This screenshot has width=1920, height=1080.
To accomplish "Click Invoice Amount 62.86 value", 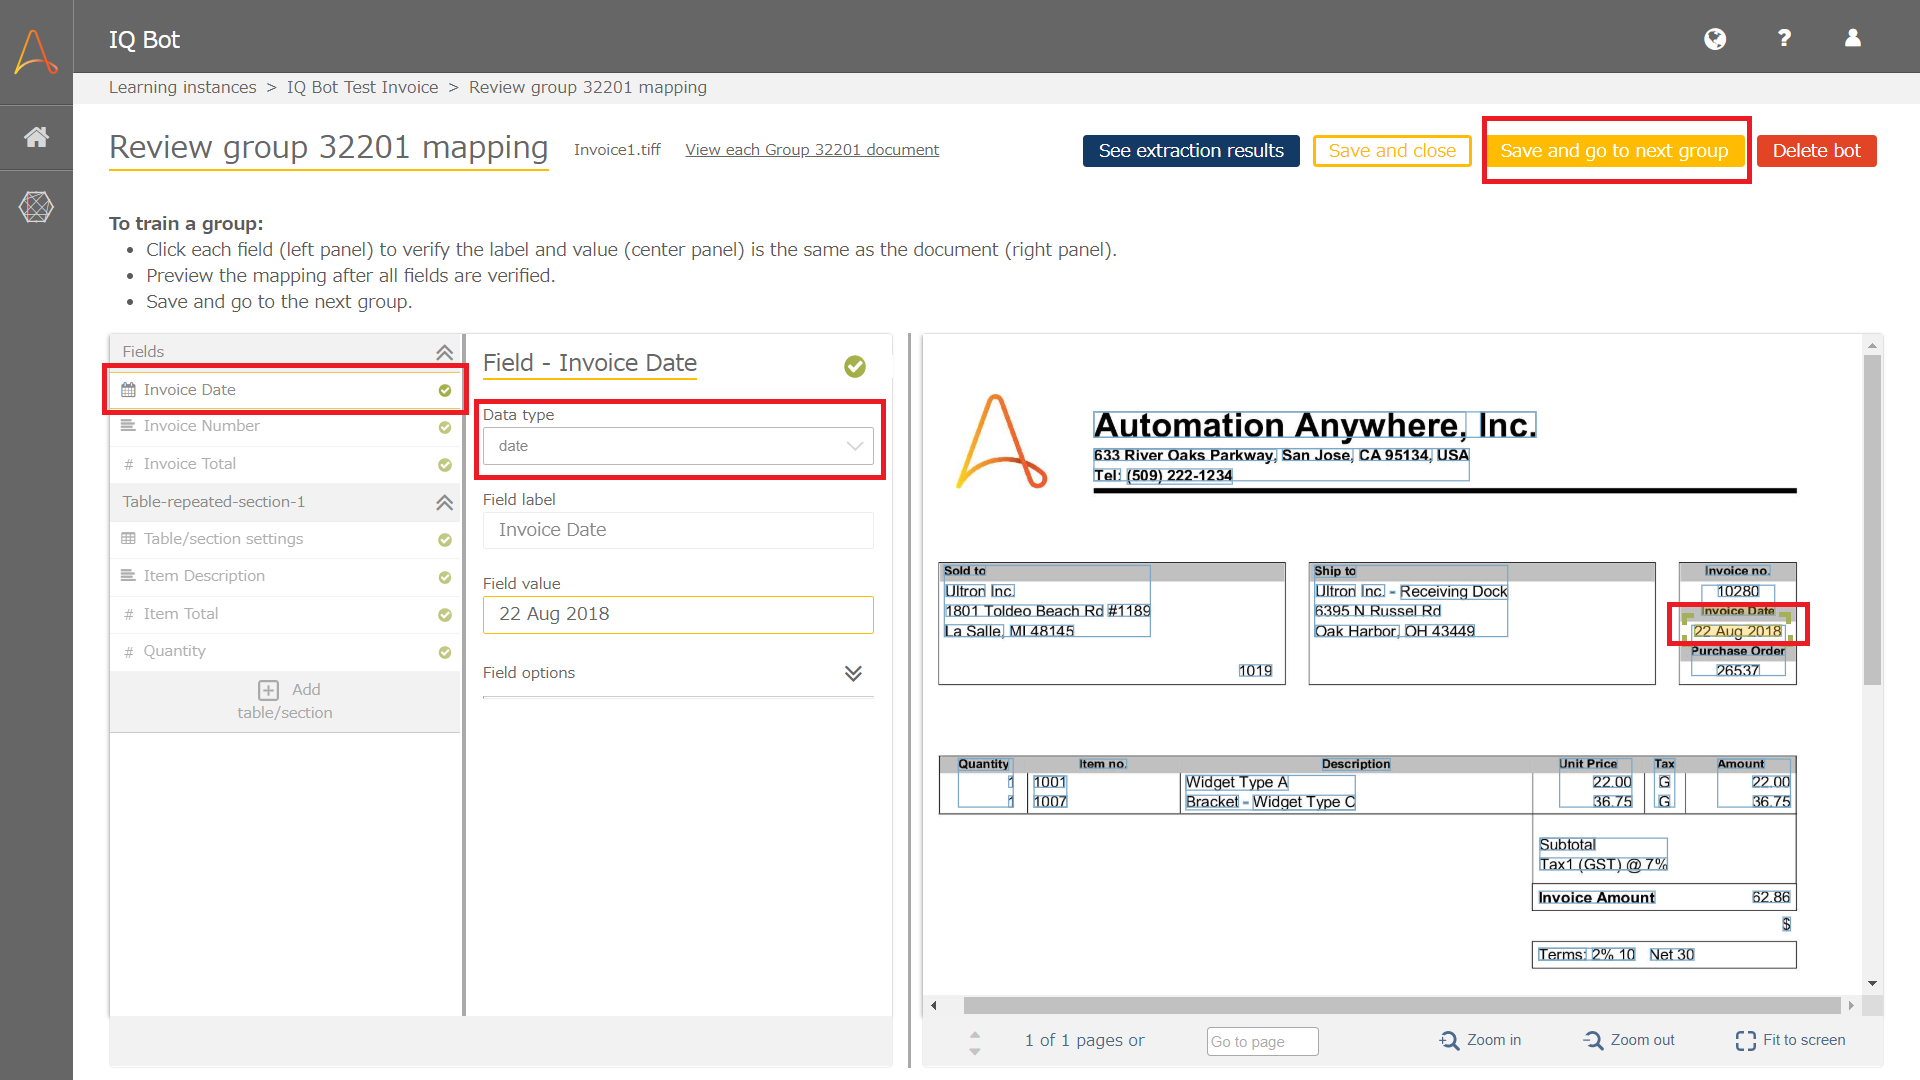I will (x=1770, y=897).
